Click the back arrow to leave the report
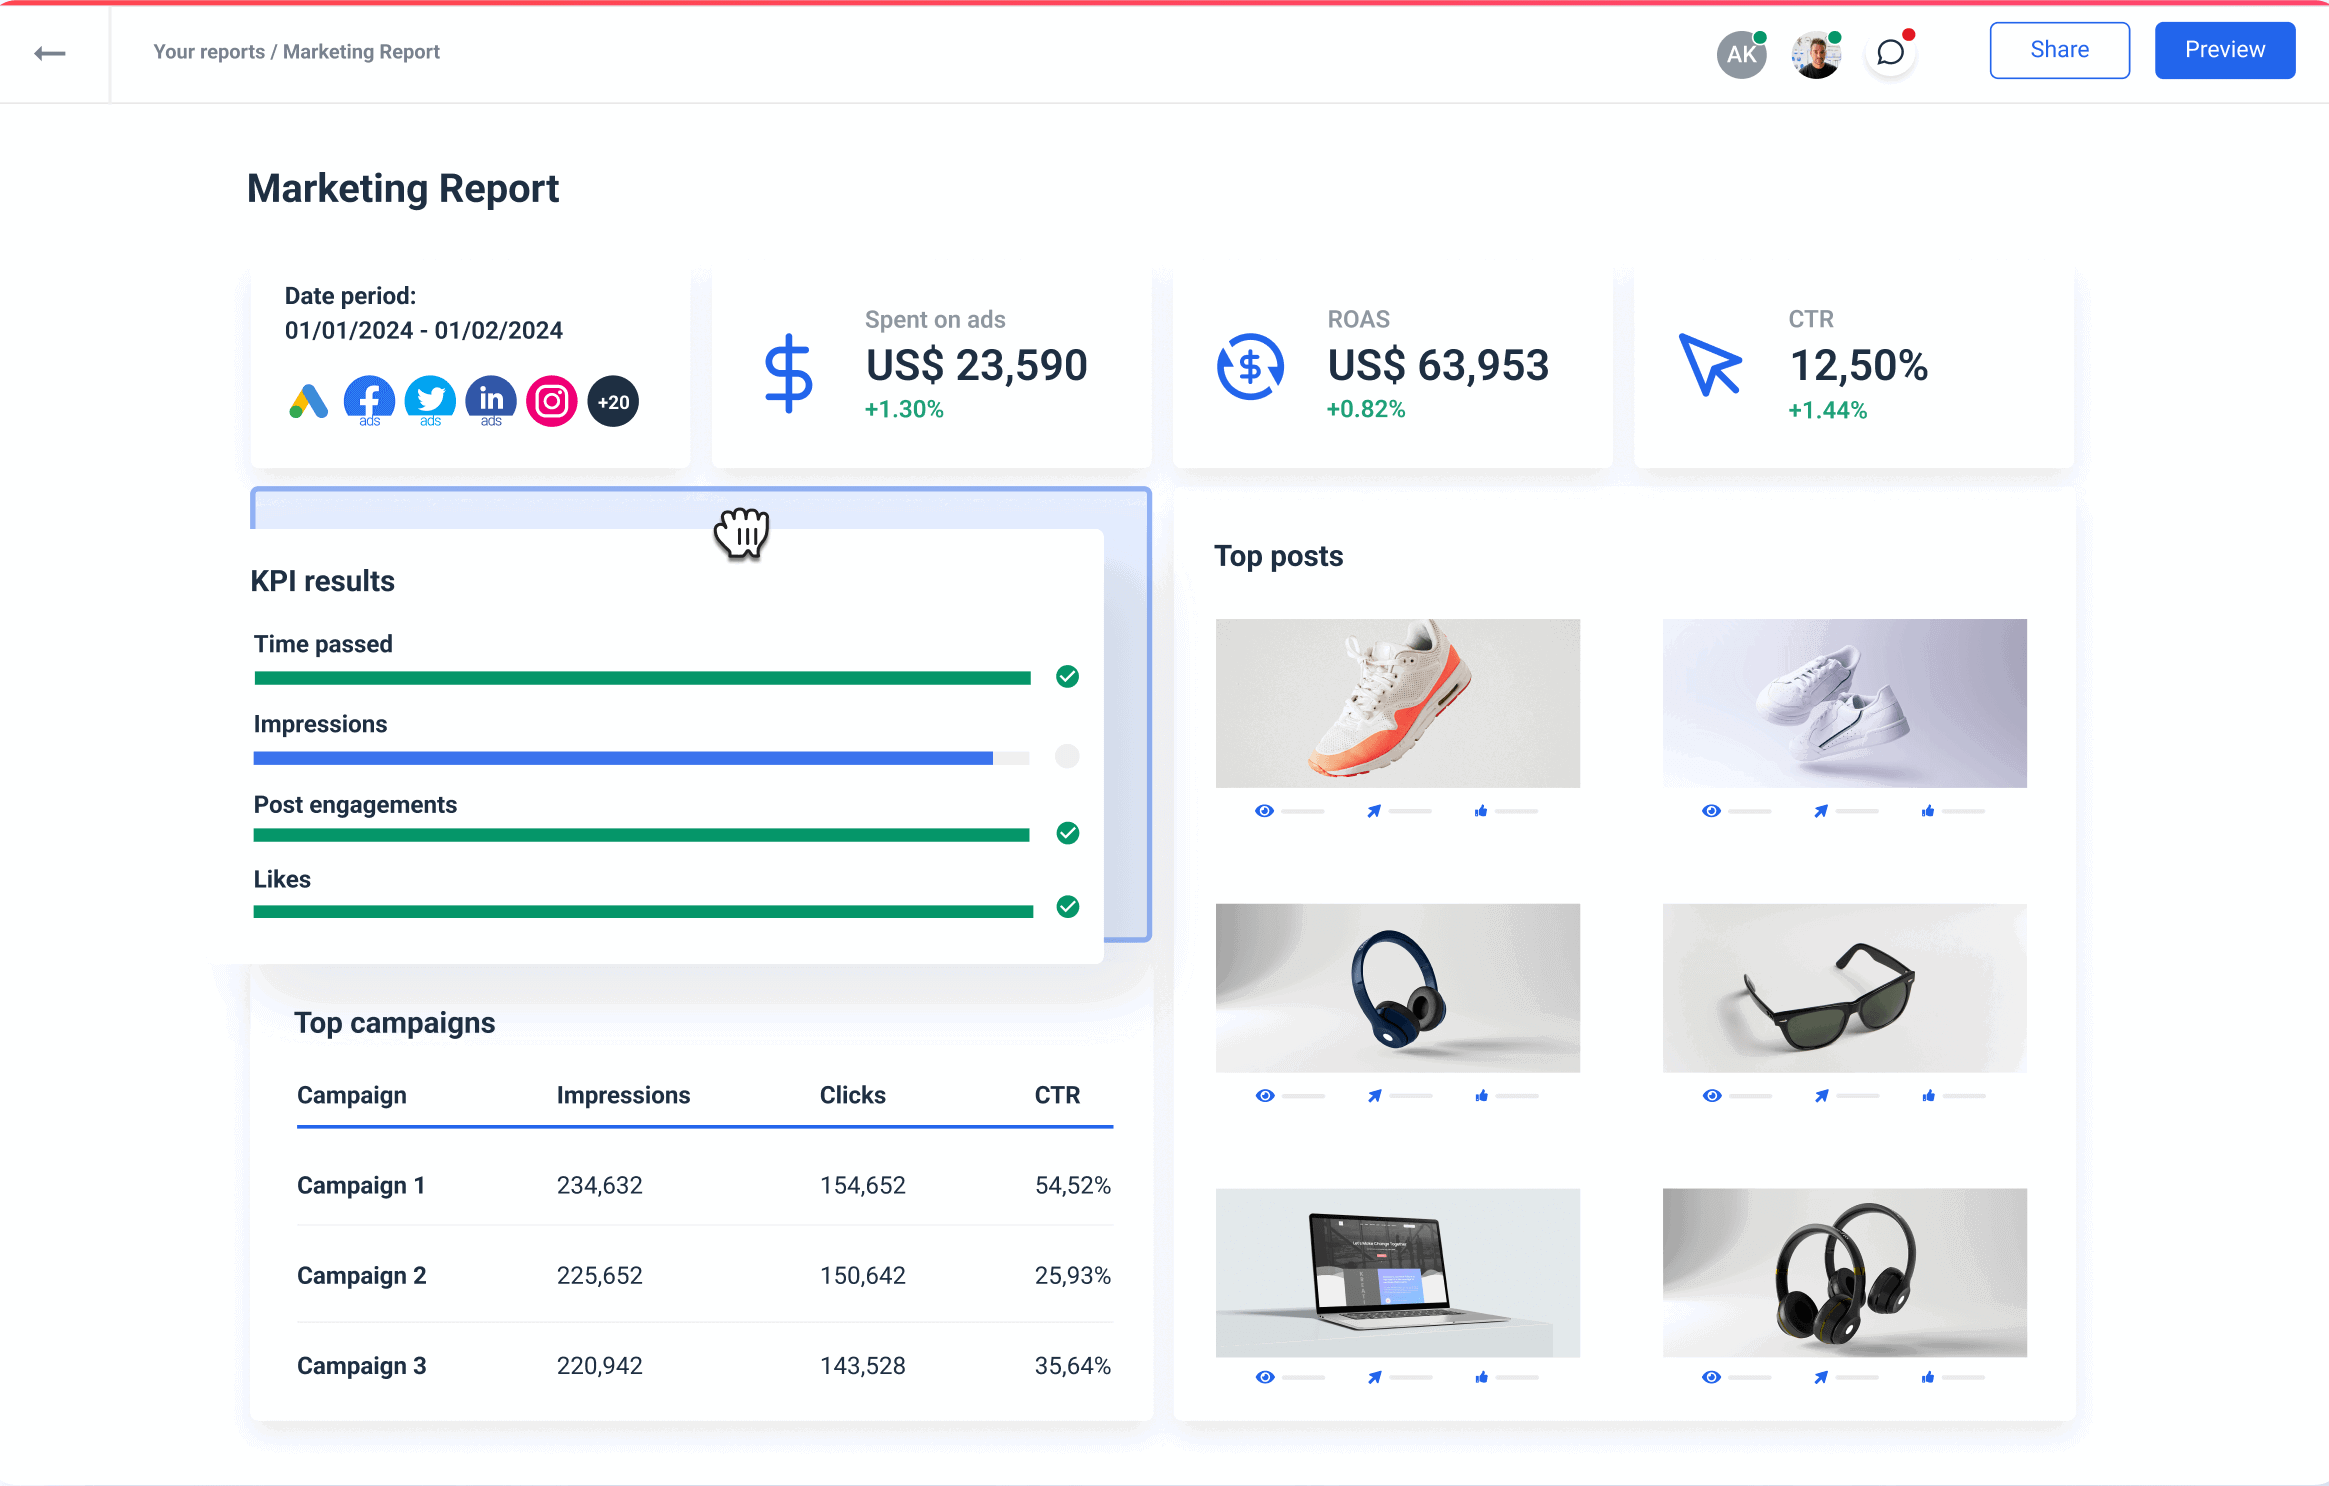 [48, 54]
